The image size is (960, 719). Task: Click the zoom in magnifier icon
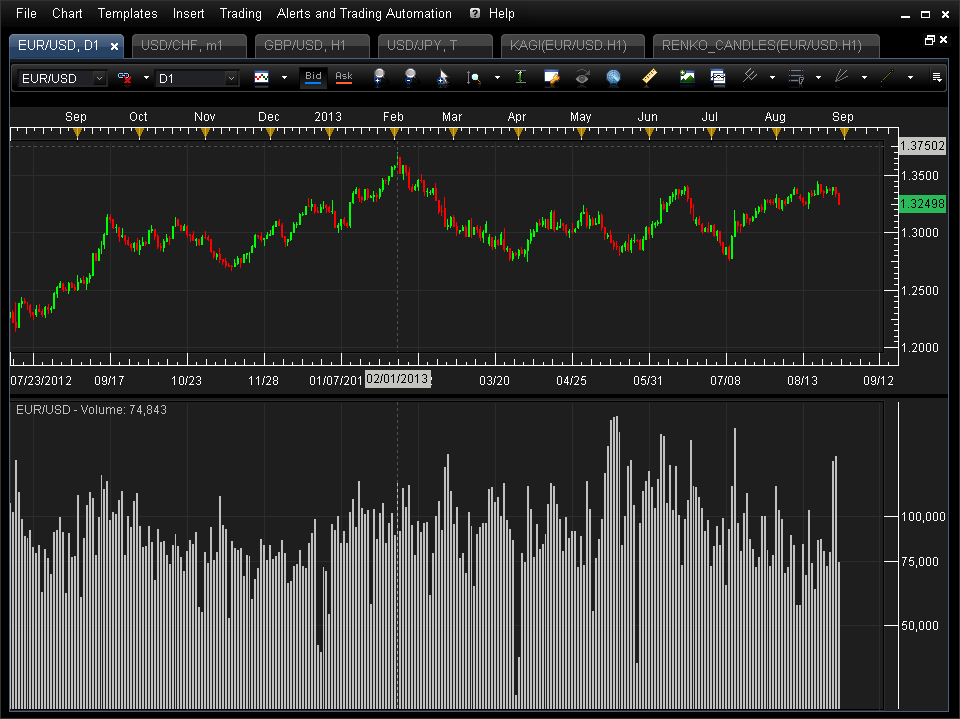coord(380,77)
